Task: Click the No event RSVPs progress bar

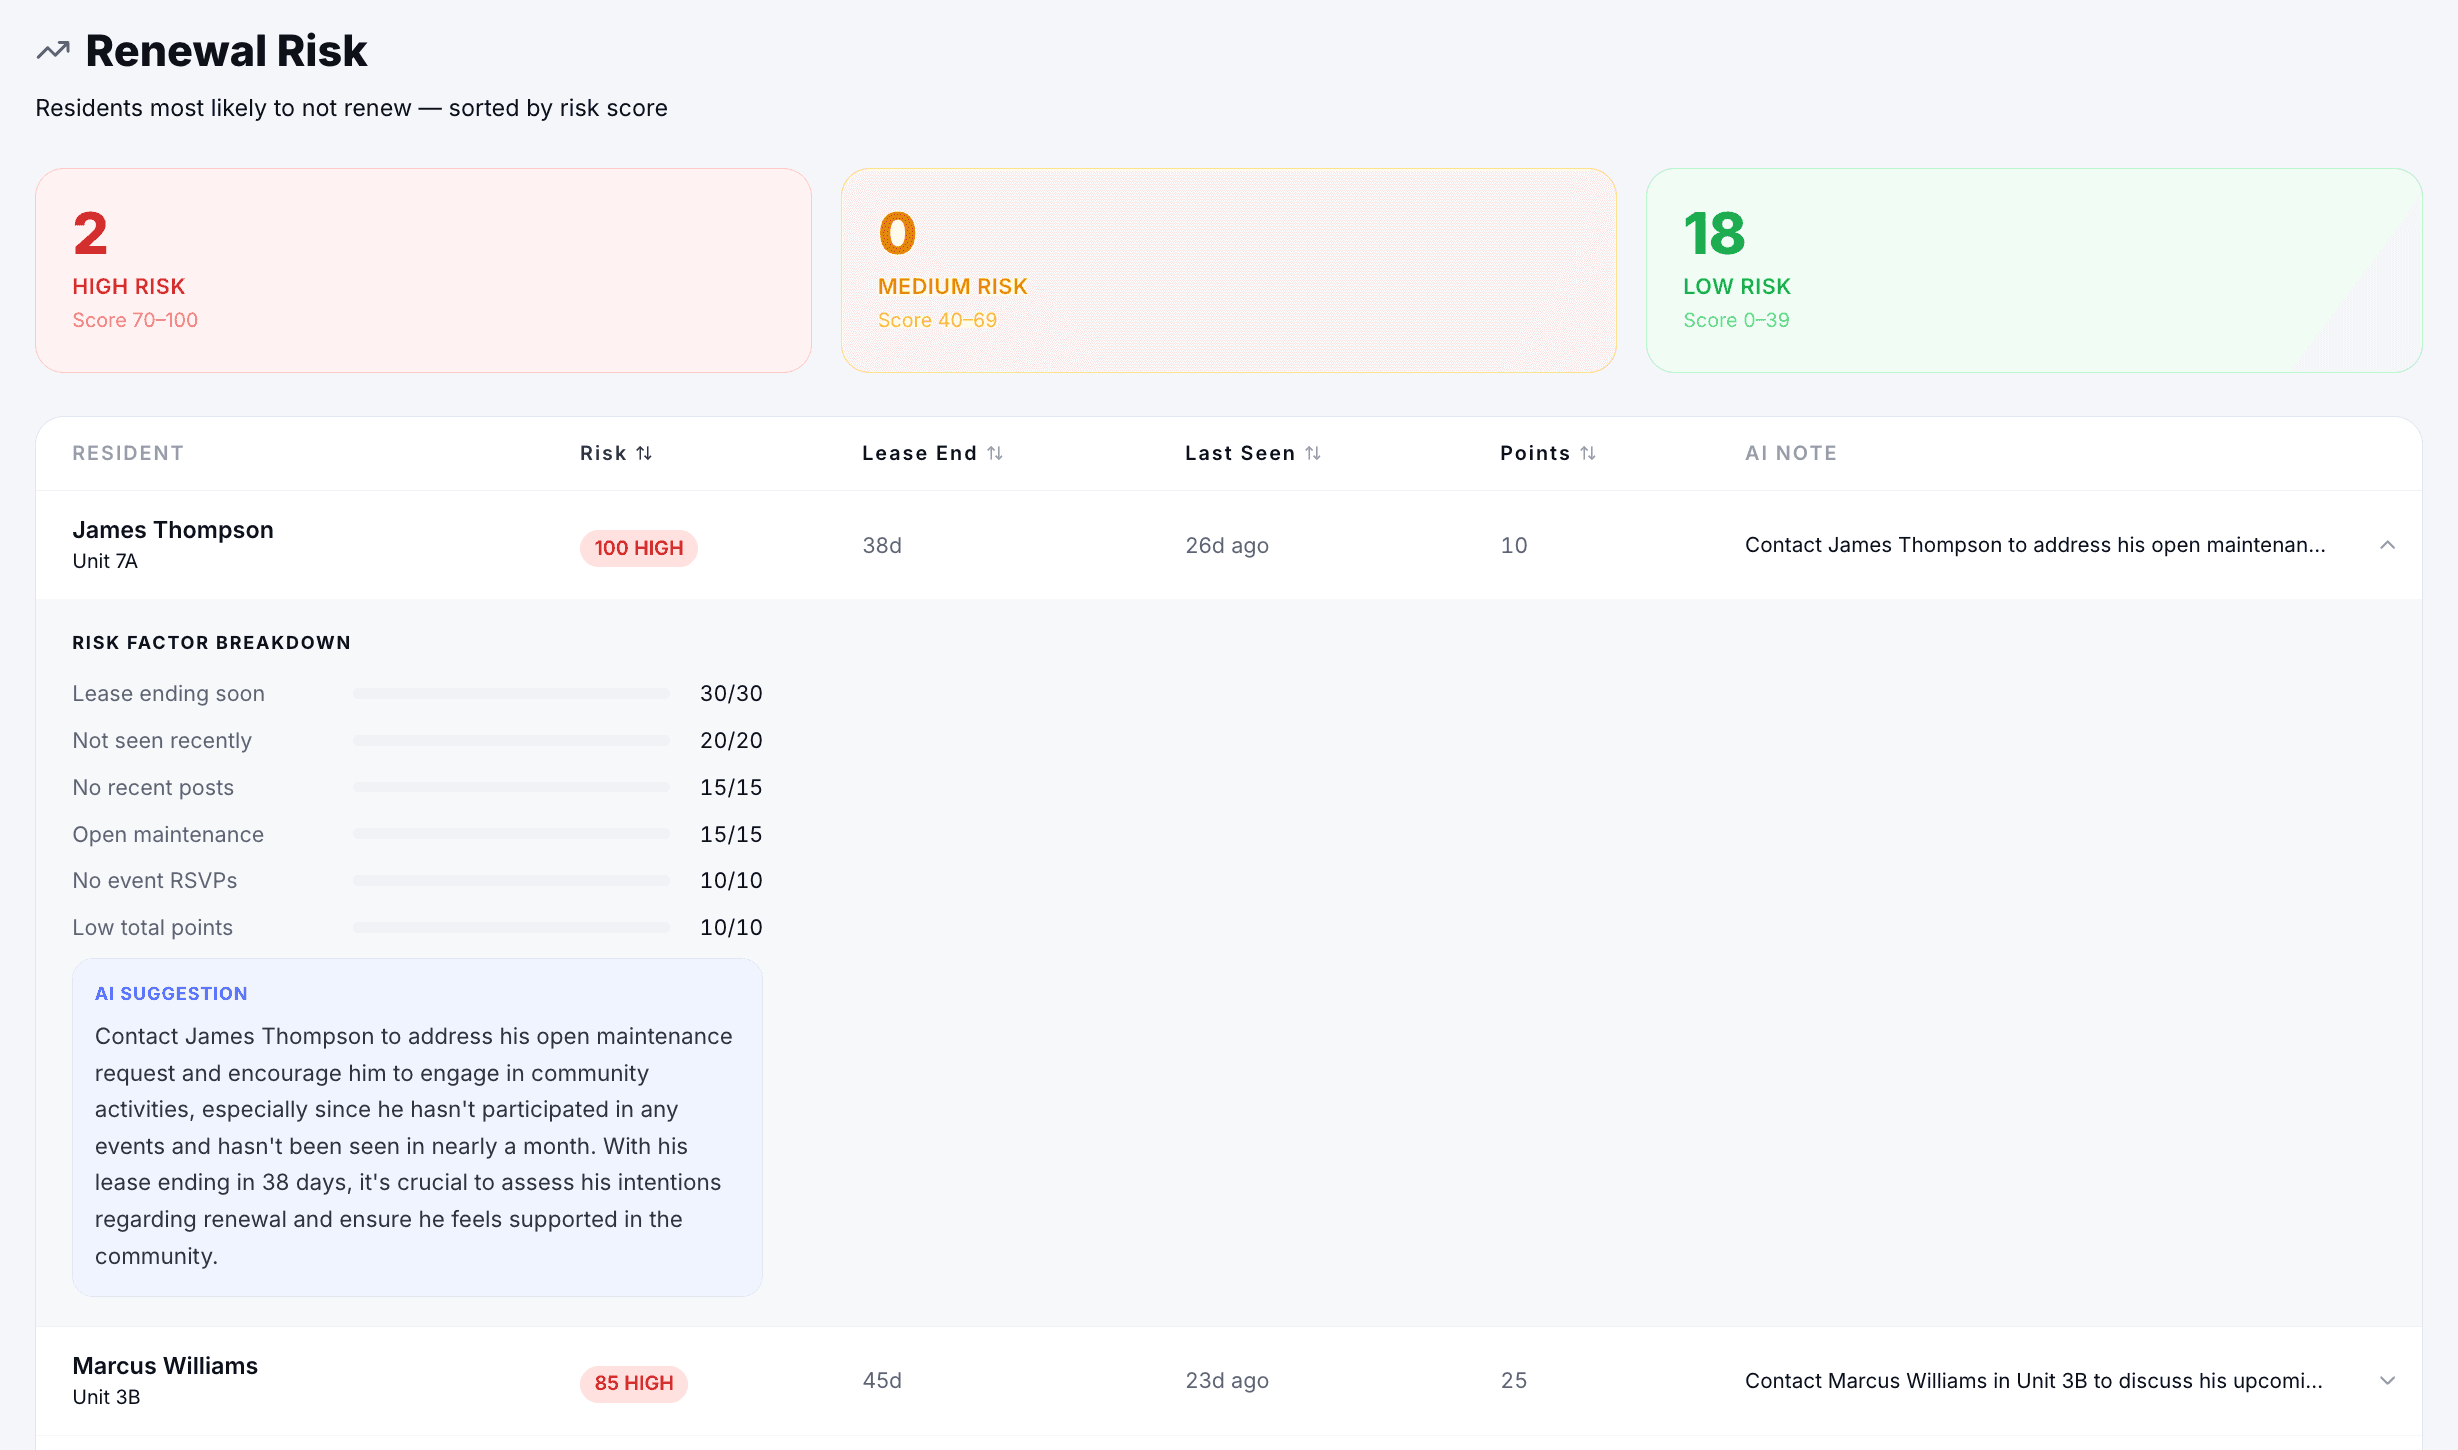Action: coord(511,880)
